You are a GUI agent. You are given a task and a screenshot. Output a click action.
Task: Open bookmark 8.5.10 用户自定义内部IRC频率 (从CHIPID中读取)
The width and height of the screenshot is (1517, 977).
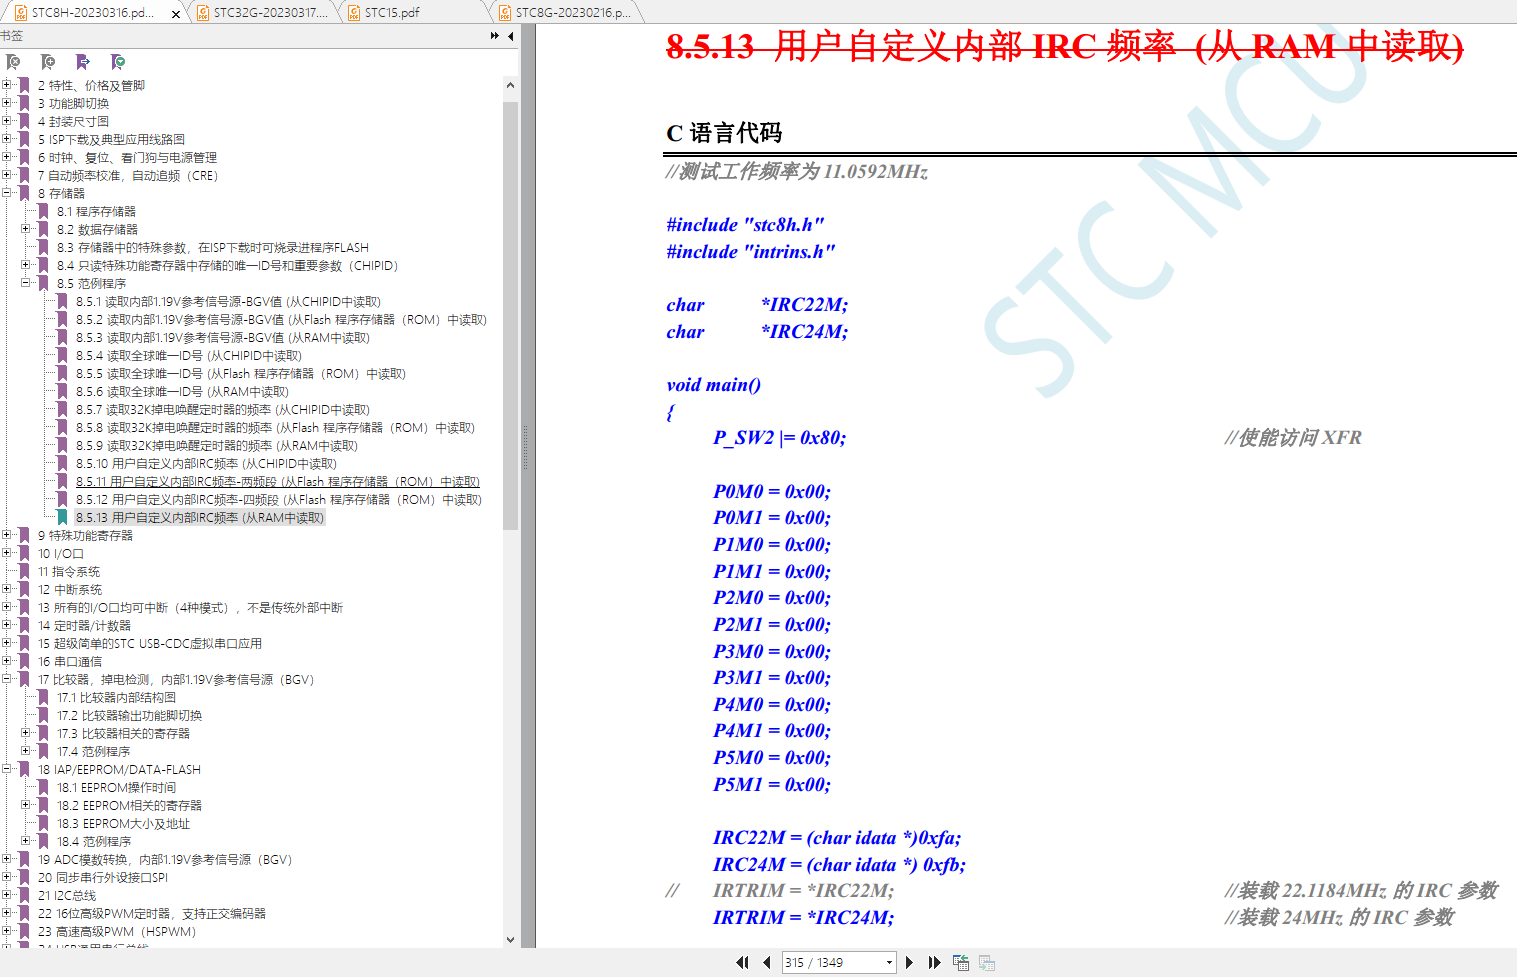206,464
